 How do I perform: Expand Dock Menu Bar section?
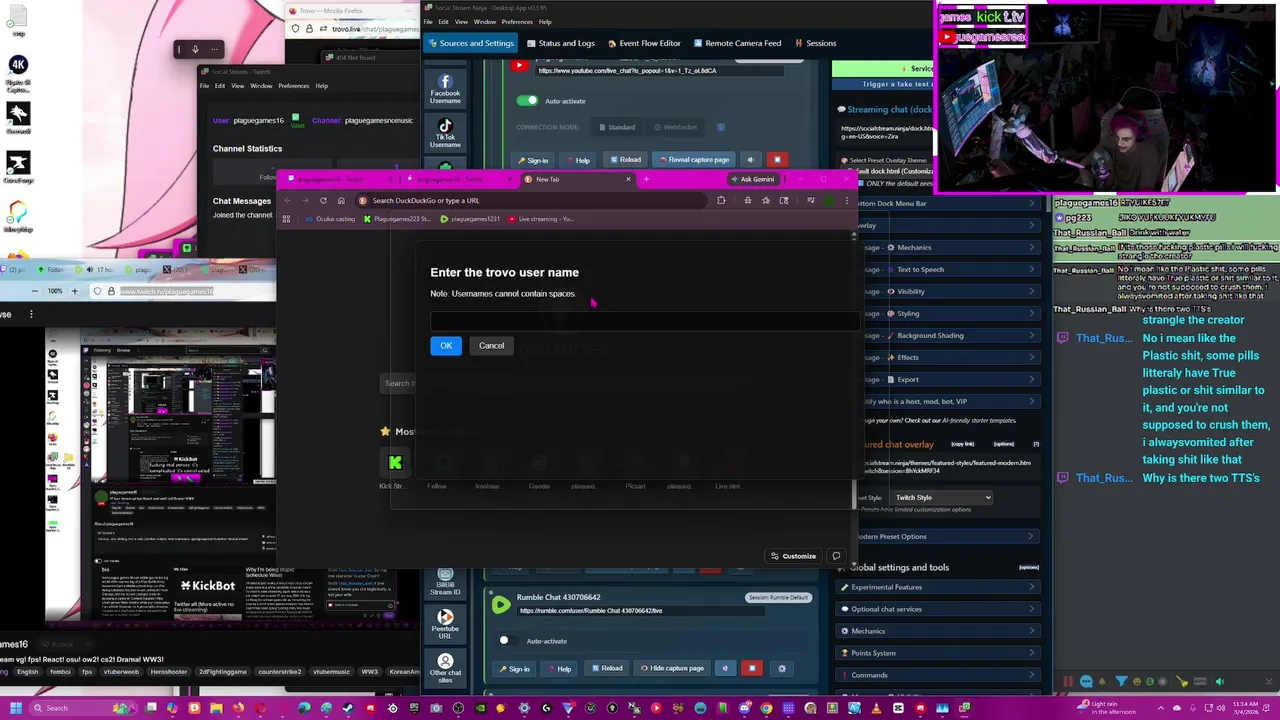click(950, 203)
